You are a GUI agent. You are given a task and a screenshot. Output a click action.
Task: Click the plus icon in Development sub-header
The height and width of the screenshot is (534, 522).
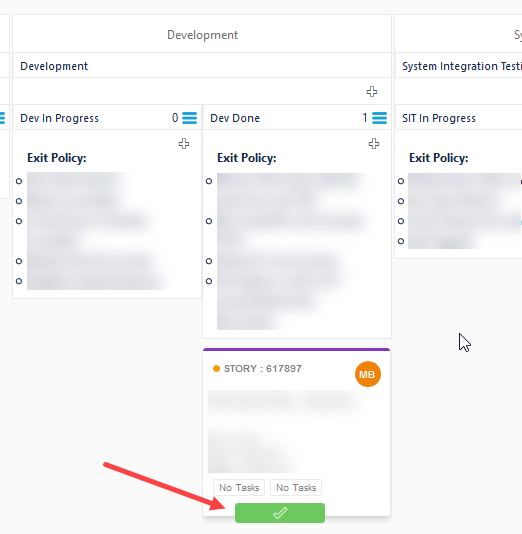tap(371, 92)
